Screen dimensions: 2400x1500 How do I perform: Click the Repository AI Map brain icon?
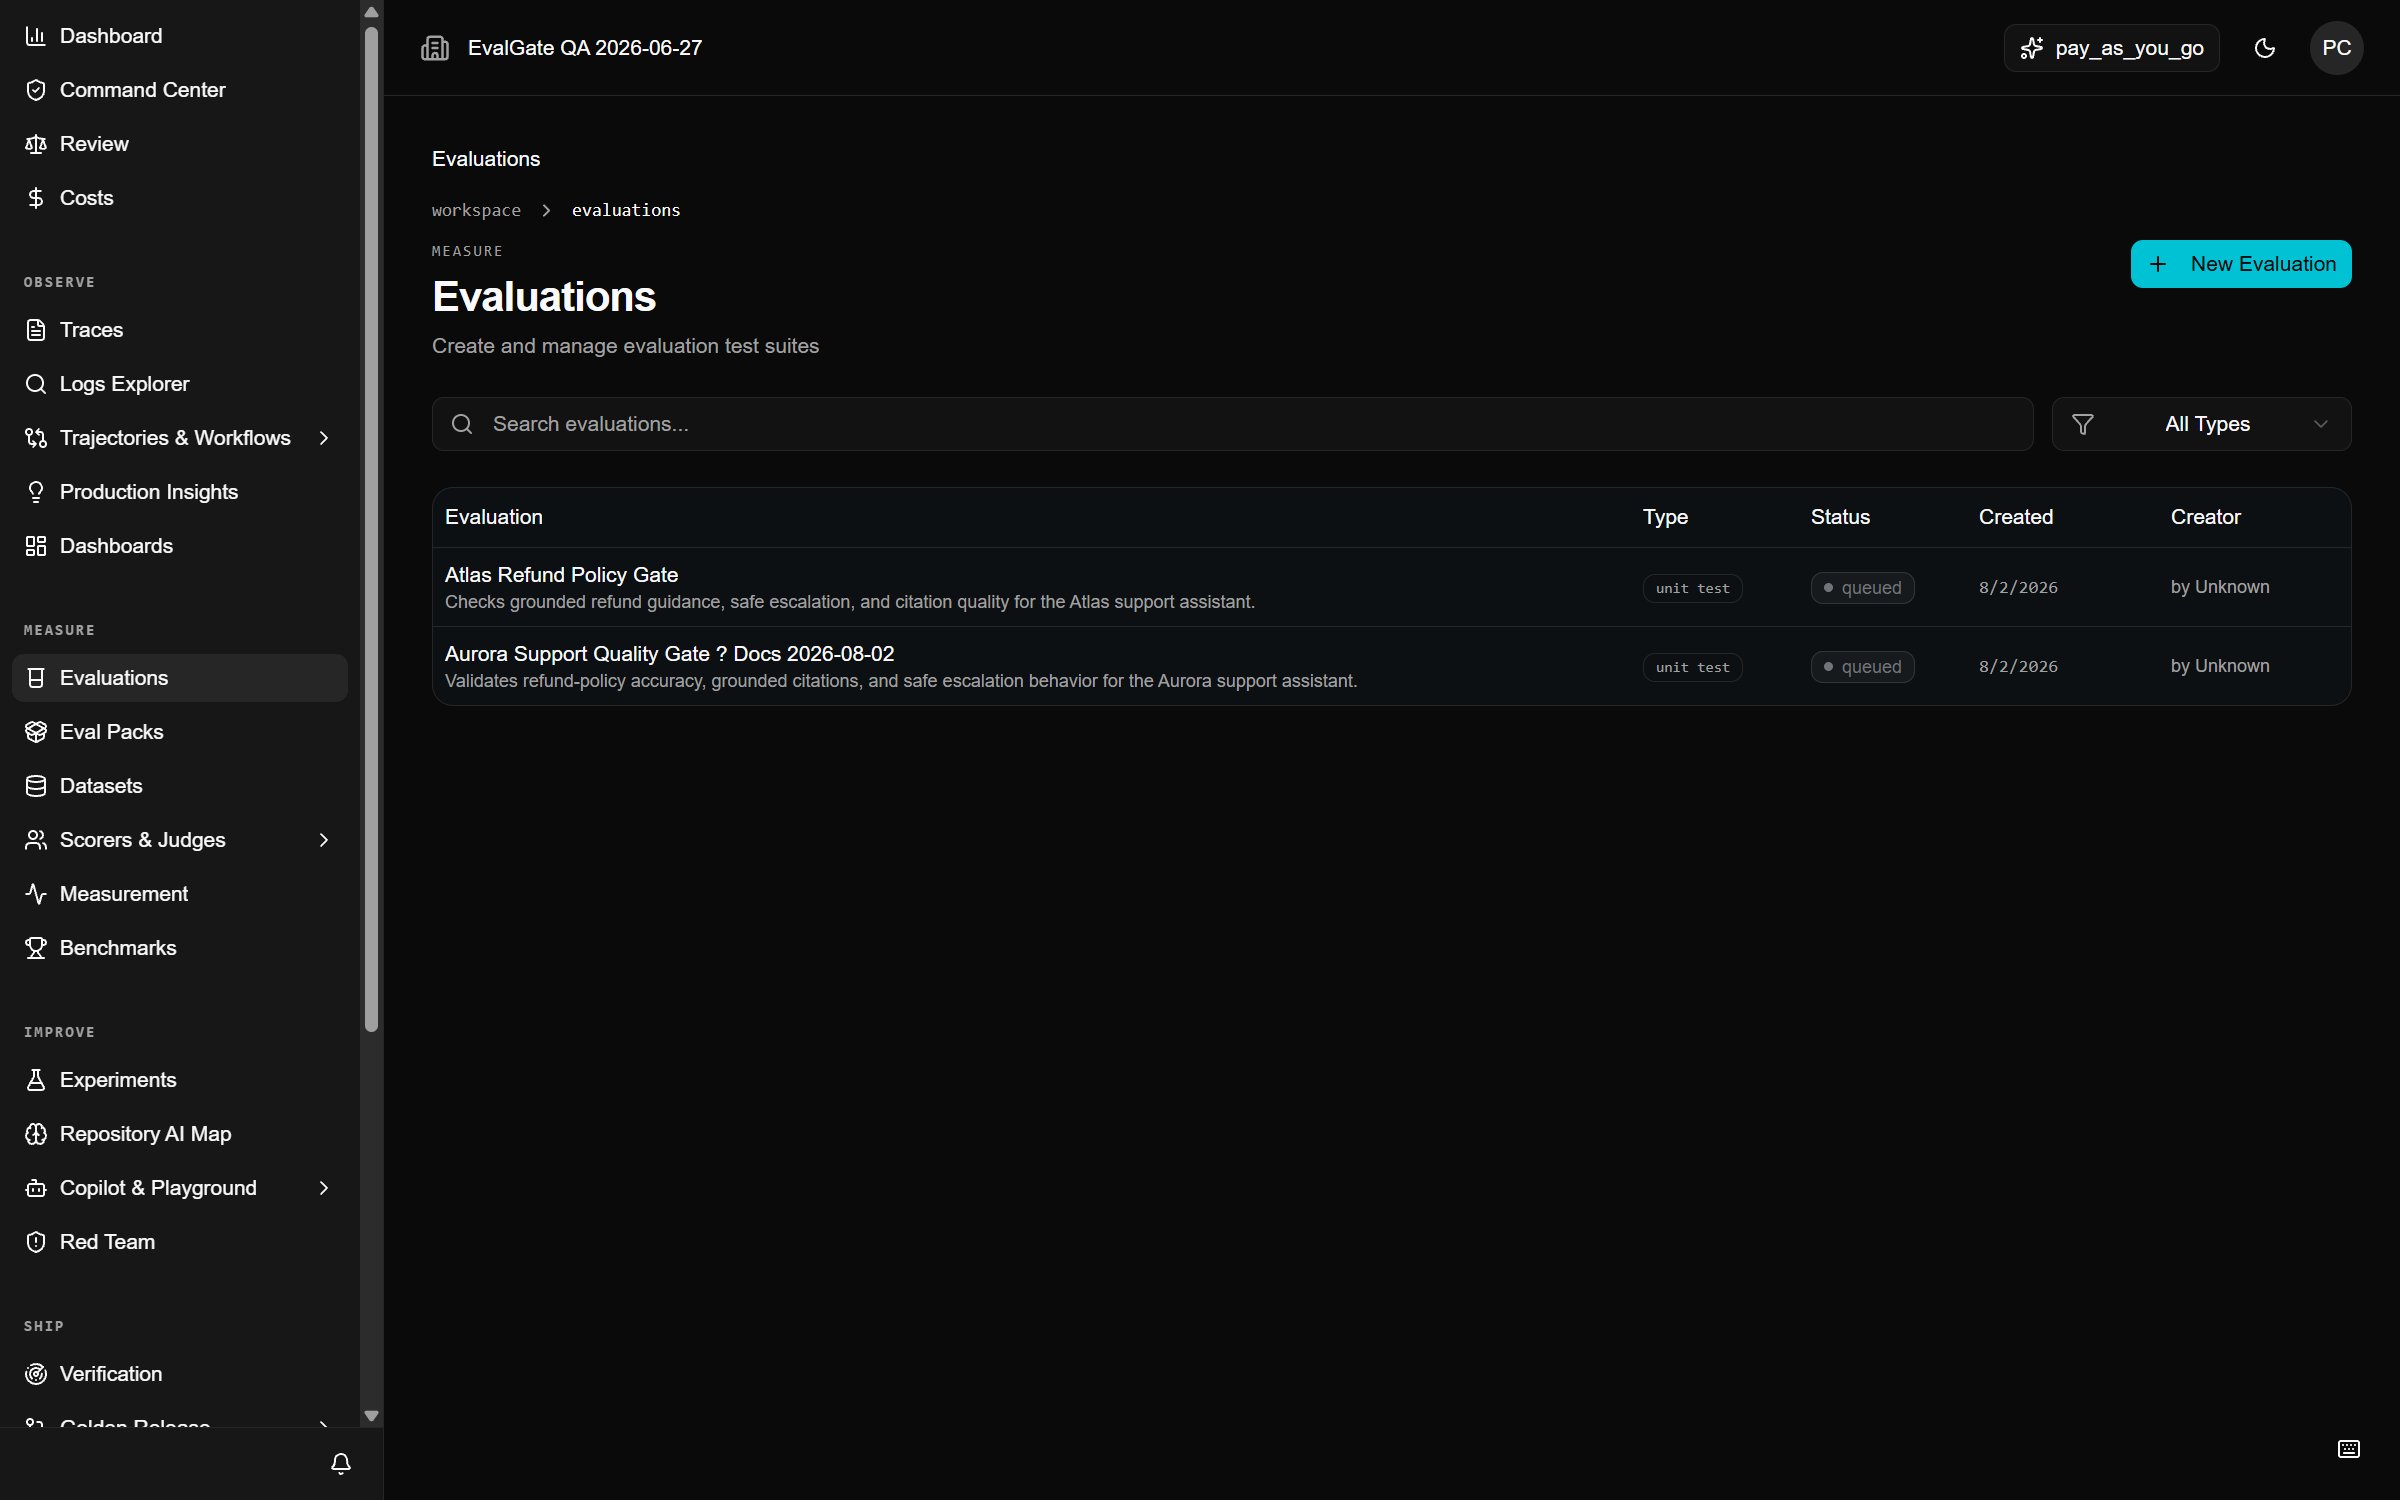36,1134
